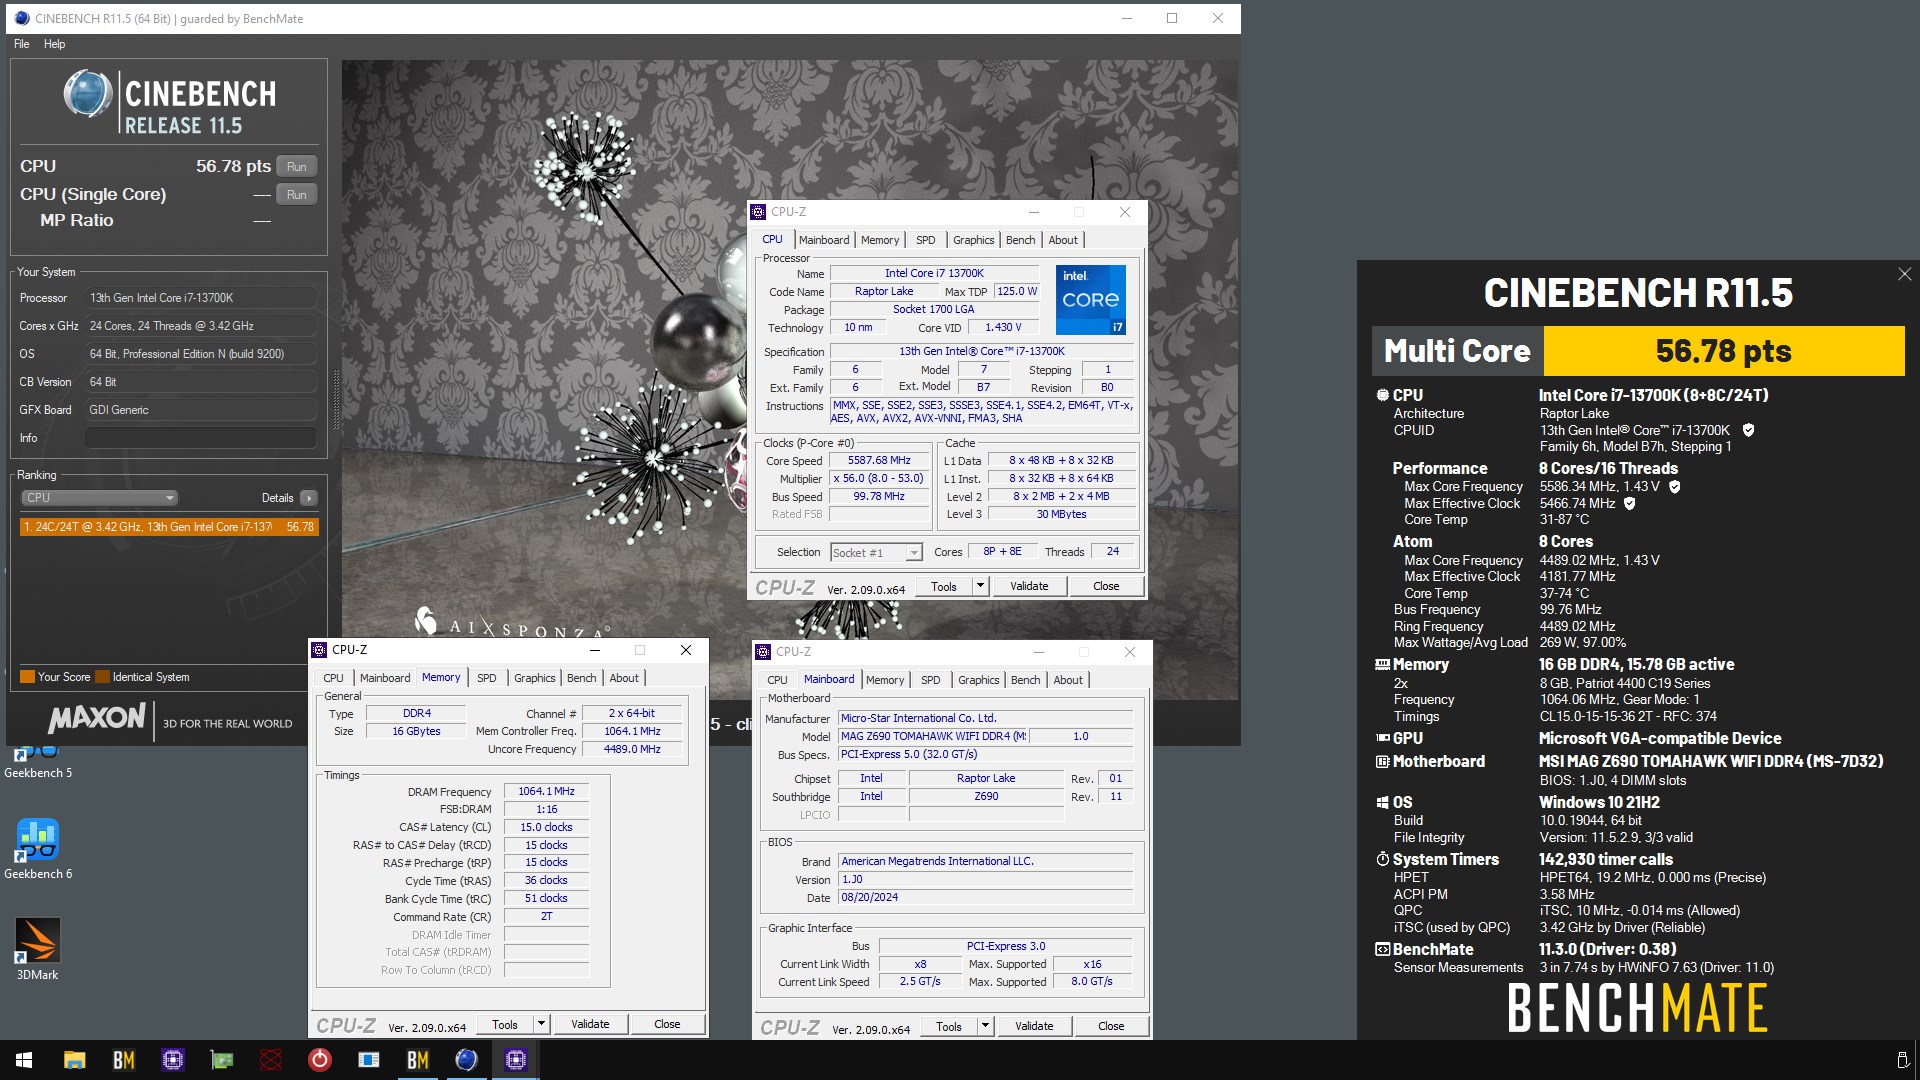Click CPU verification shield icon in BenchMate
Screen dimensions: 1920x1080
point(1748,430)
